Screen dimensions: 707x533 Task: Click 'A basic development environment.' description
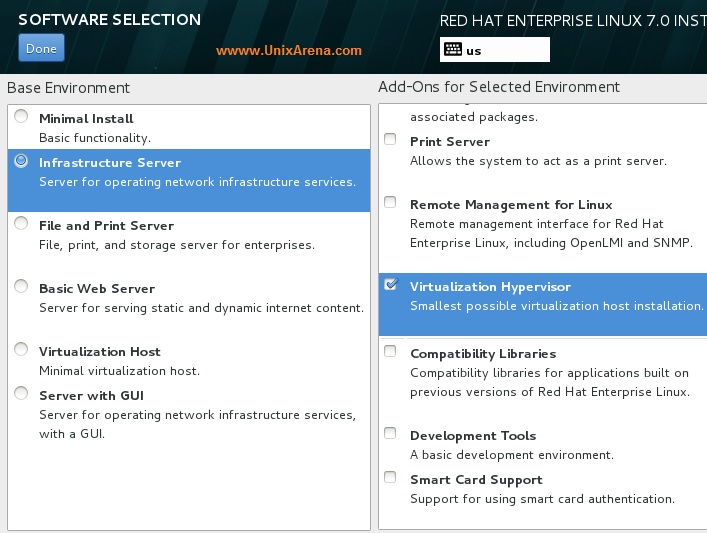click(x=512, y=455)
